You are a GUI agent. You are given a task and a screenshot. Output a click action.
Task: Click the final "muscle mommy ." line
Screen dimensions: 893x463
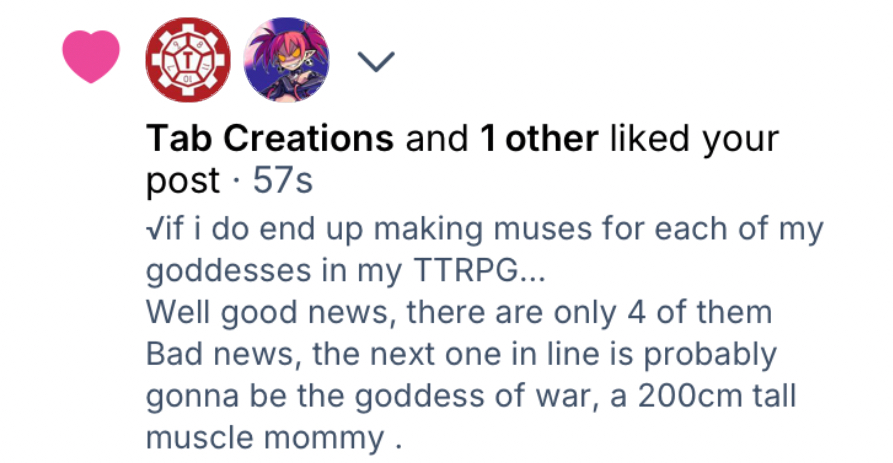(x=274, y=437)
